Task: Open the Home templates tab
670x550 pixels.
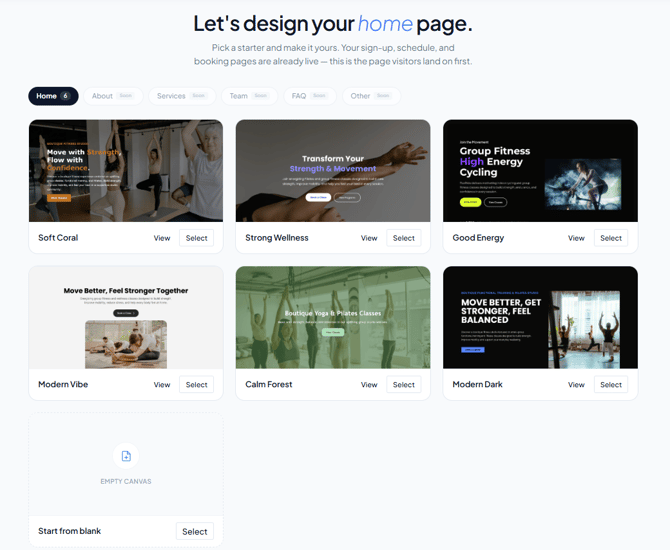Action: 53,96
